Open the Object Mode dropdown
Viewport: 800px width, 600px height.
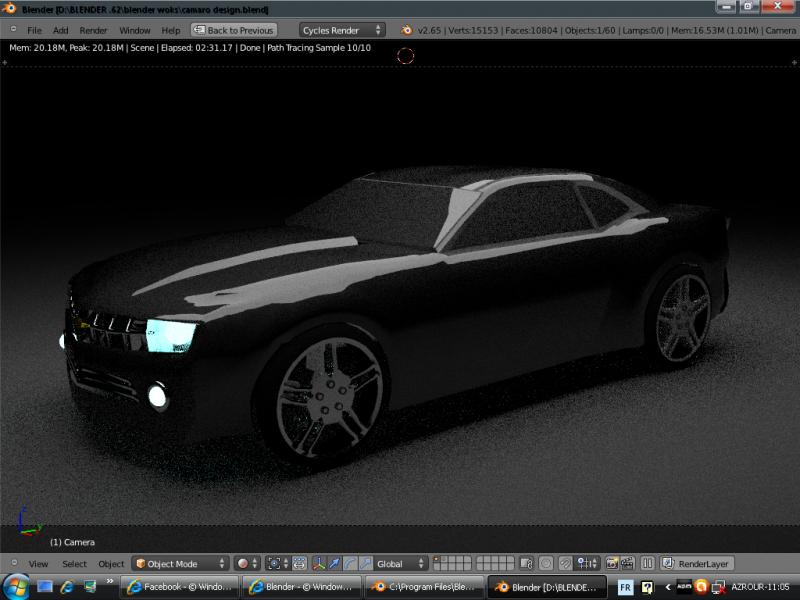point(181,563)
